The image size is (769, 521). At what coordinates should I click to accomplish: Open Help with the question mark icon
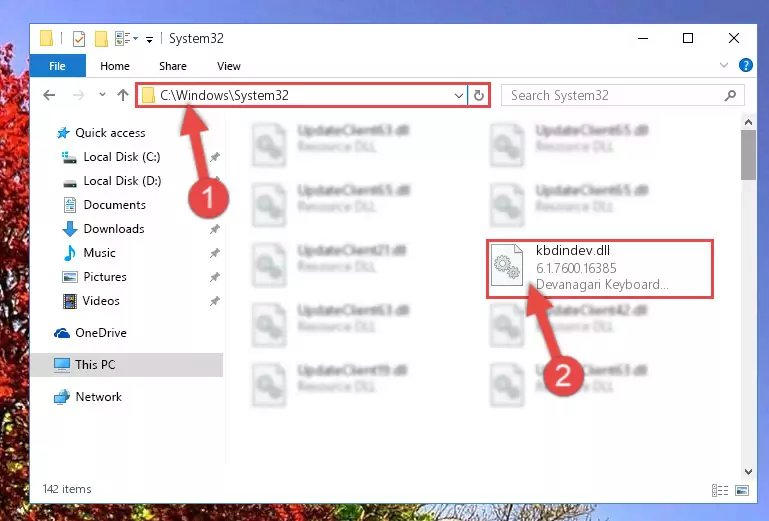pyautogui.click(x=745, y=65)
